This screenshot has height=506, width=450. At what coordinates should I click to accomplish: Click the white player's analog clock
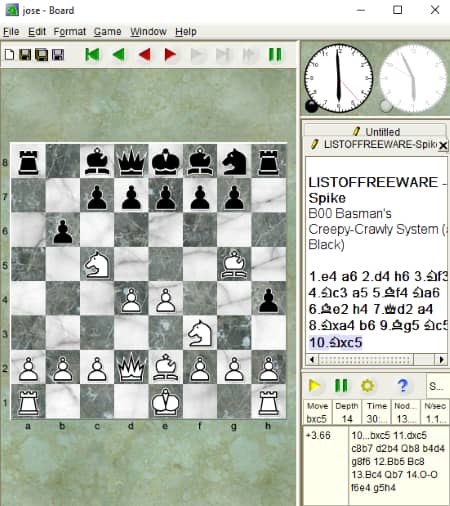pos(339,79)
